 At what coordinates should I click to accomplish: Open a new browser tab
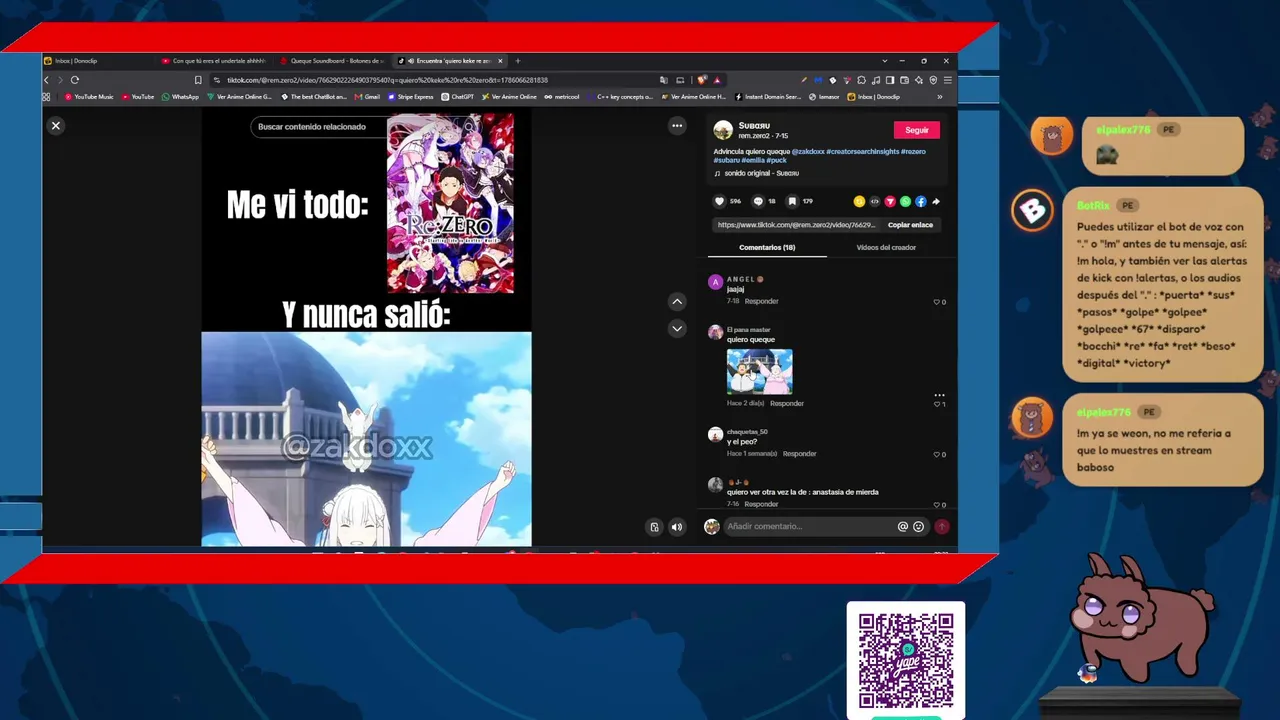pos(517,61)
